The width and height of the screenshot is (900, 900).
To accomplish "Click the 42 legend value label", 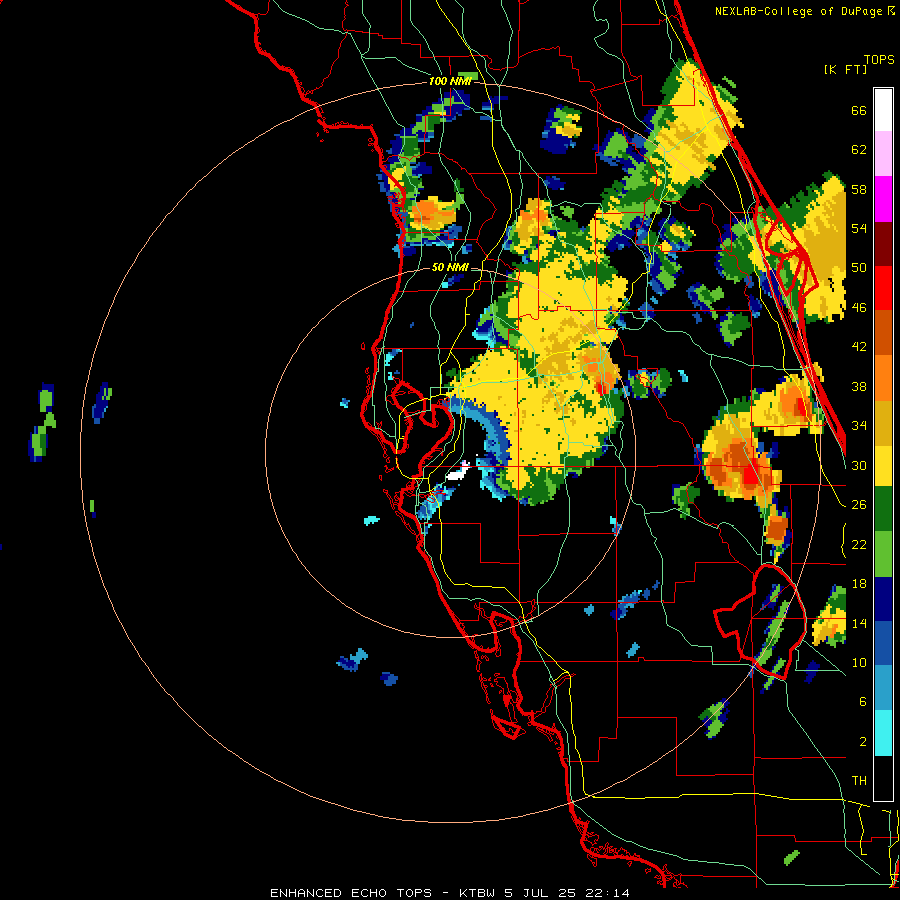I will pyautogui.click(x=858, y=347).
